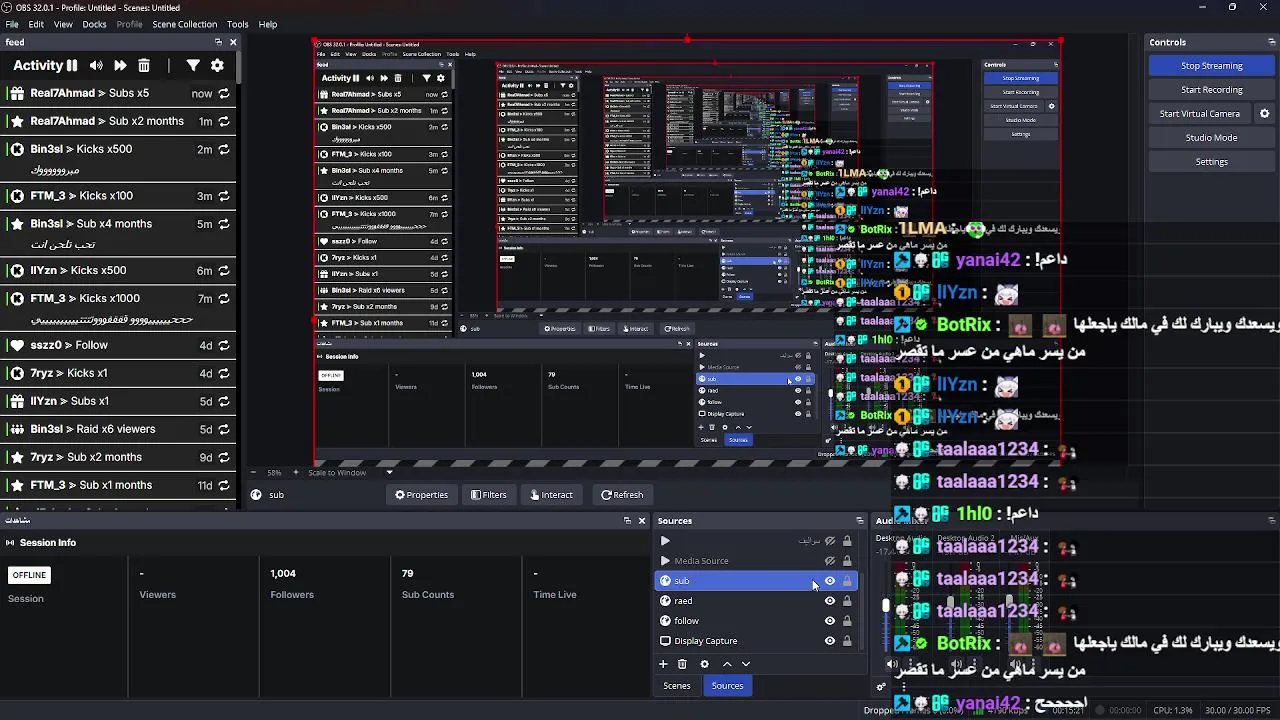The width and height of the screenshot is (1280, 720).
Task: Open Filters for sub source
Action: pos(489,495)
